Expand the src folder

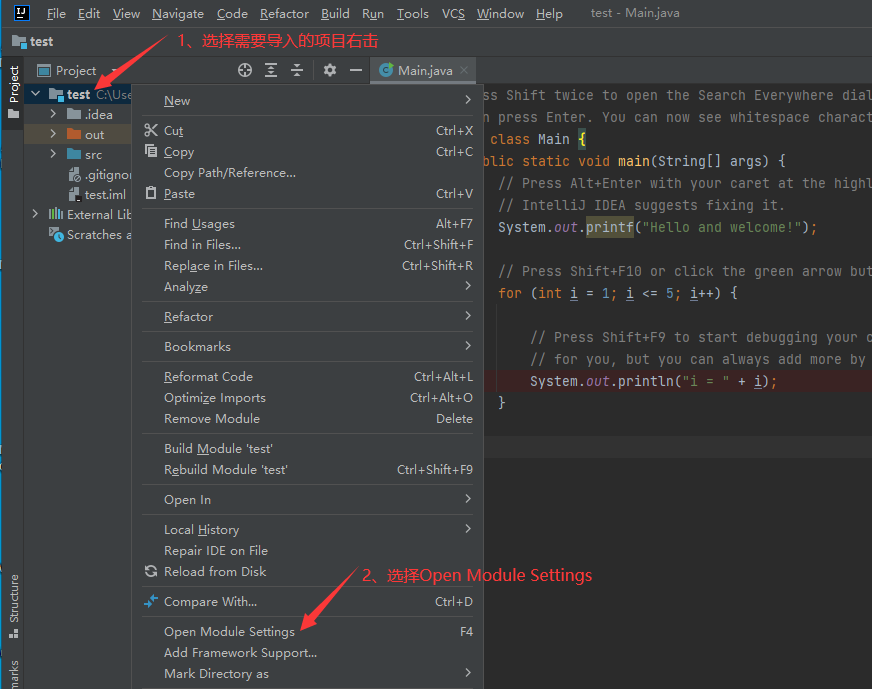tap(53, 154)
